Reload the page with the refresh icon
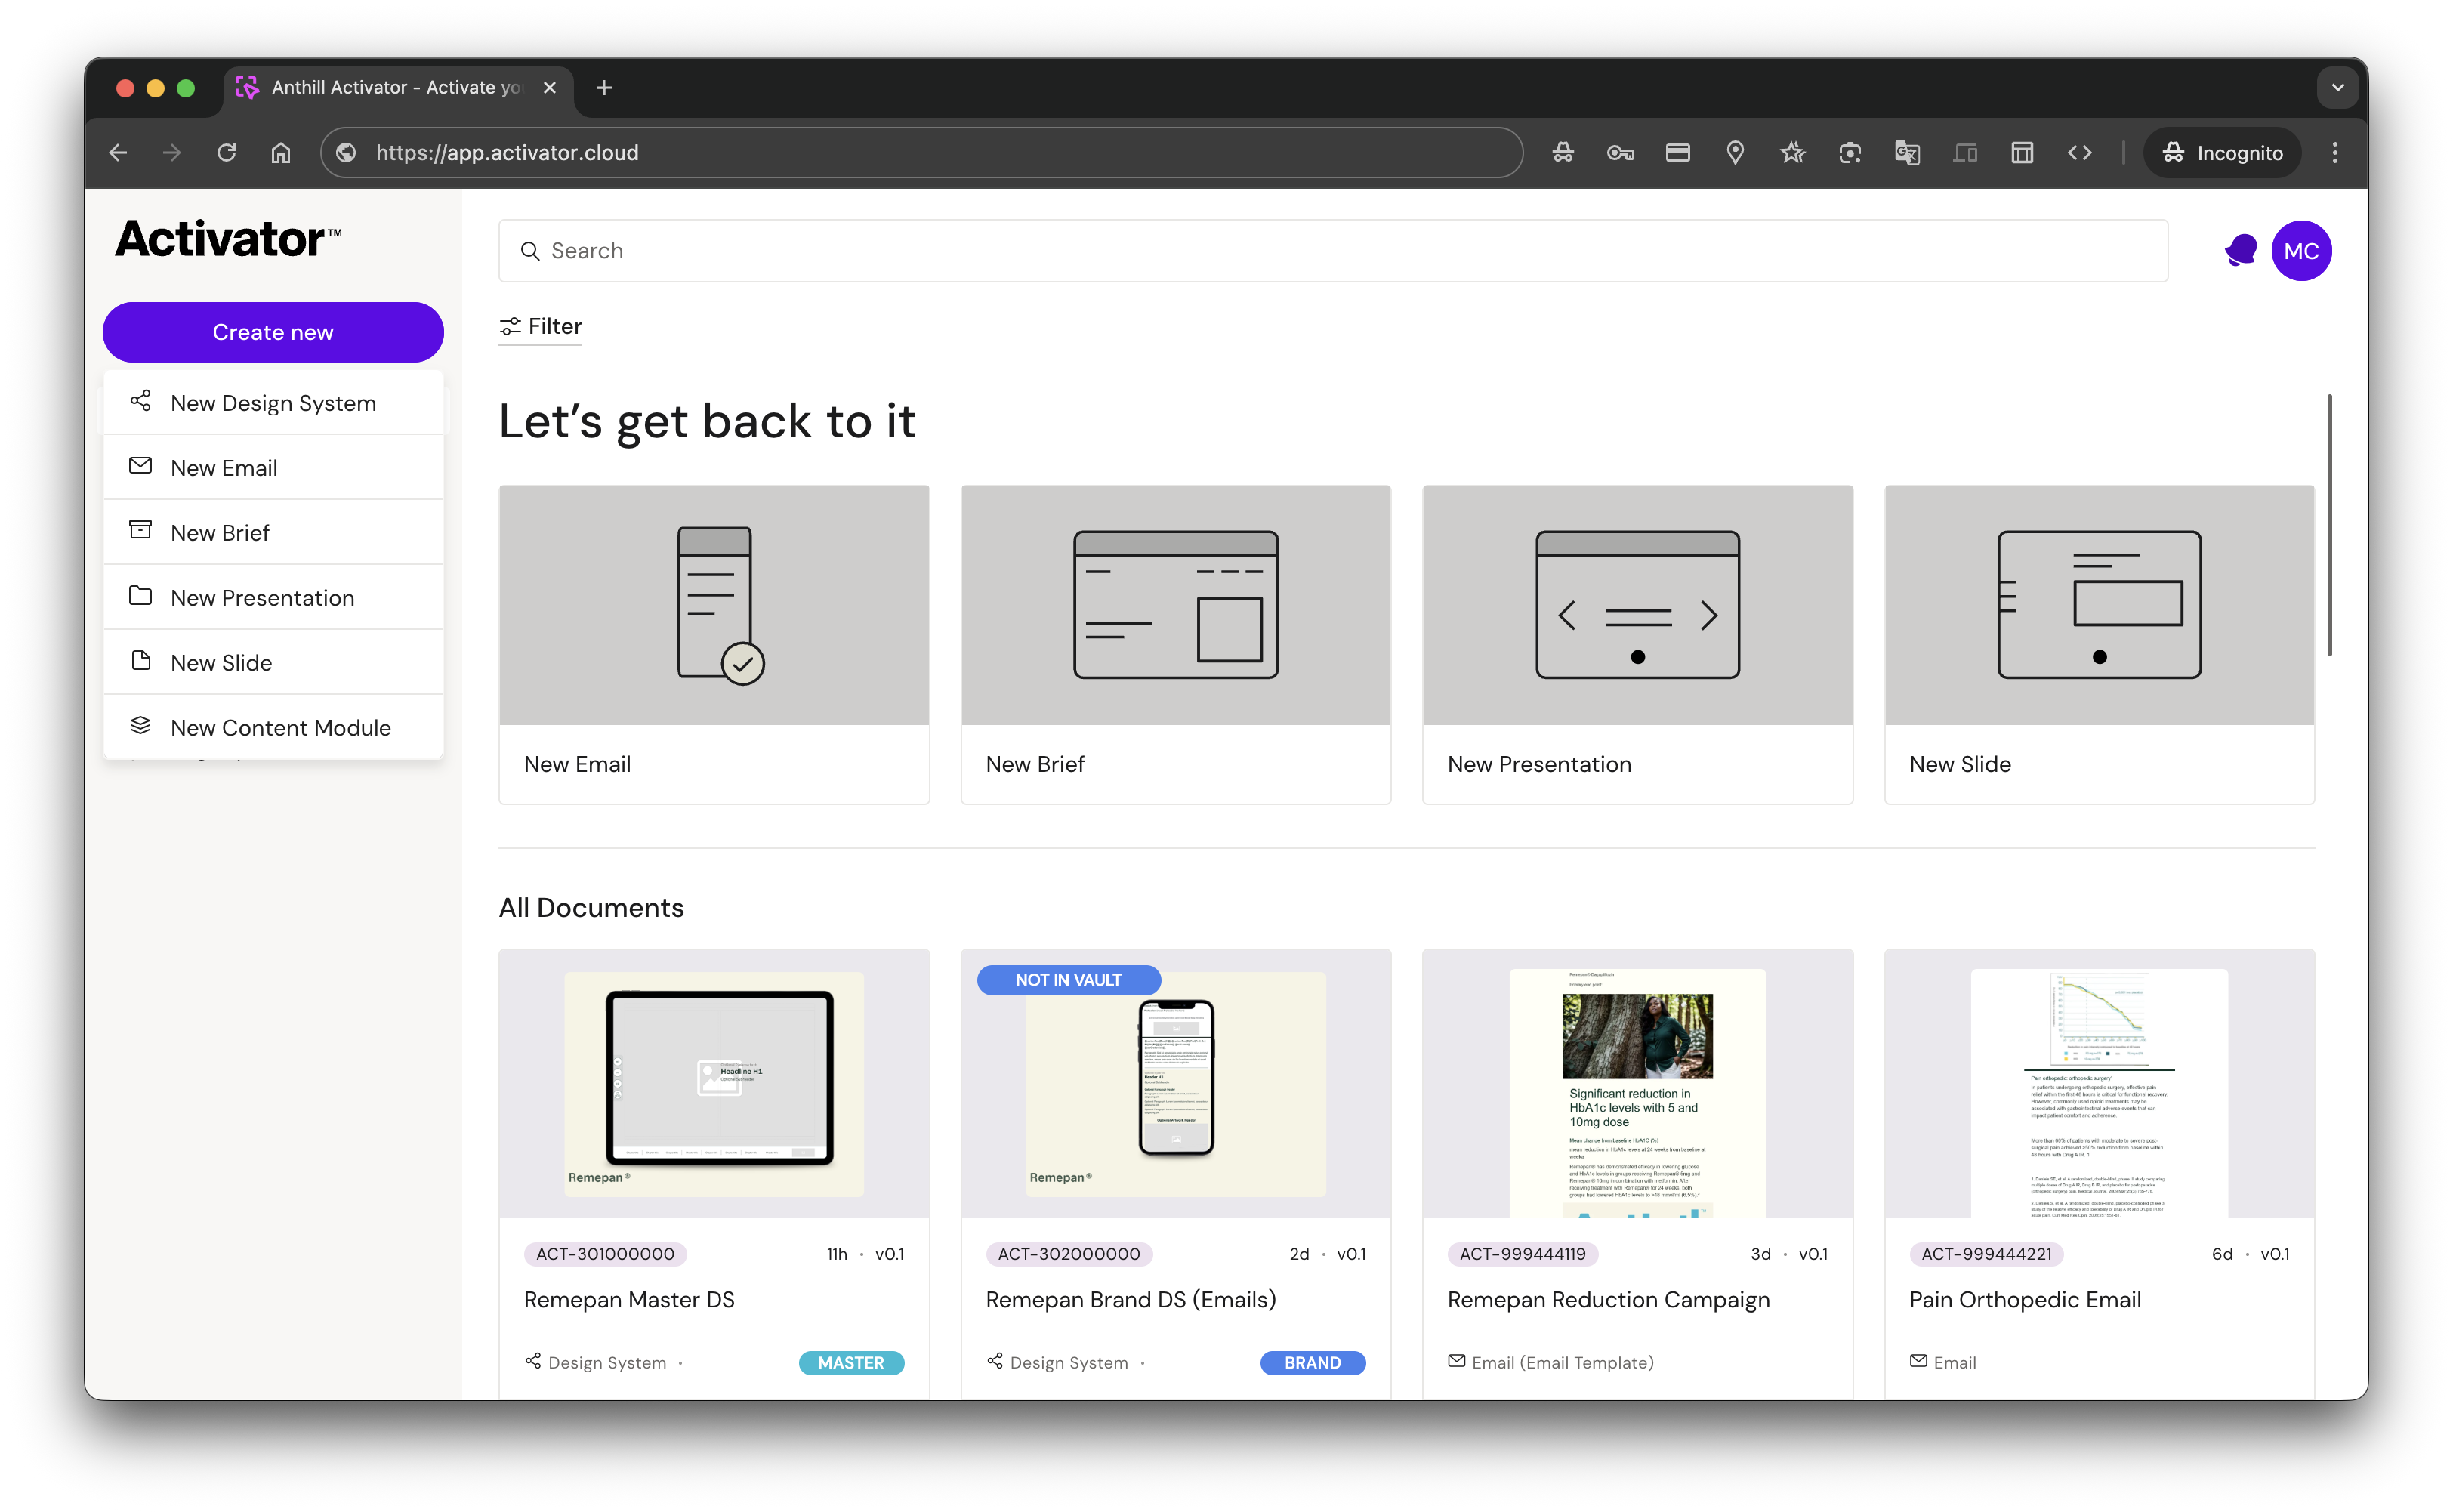This screenshot has width=2453, height=1512. point(227,153)
